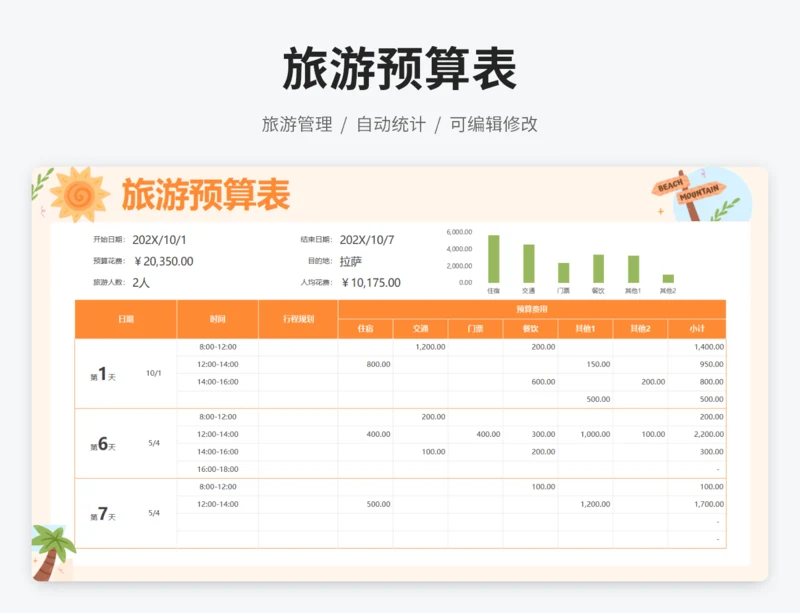
Task: Select the 住宿 table column header
Action: coord(365,329)
